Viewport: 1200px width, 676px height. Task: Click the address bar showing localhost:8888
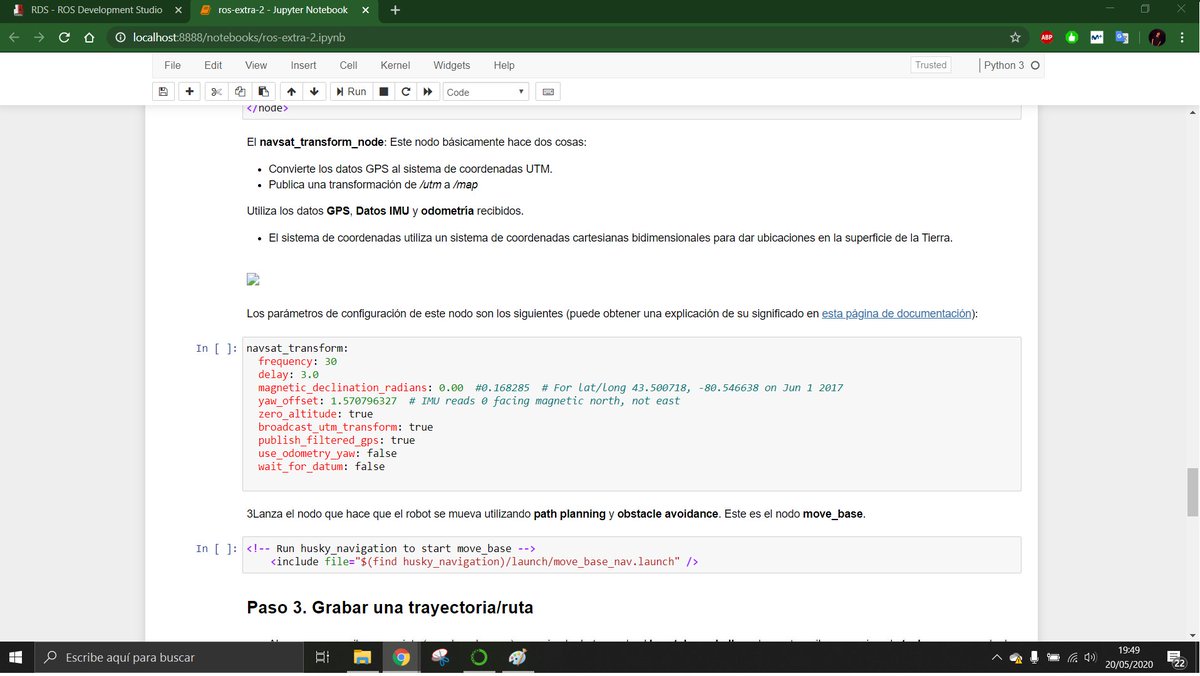[x=565, y=37]
